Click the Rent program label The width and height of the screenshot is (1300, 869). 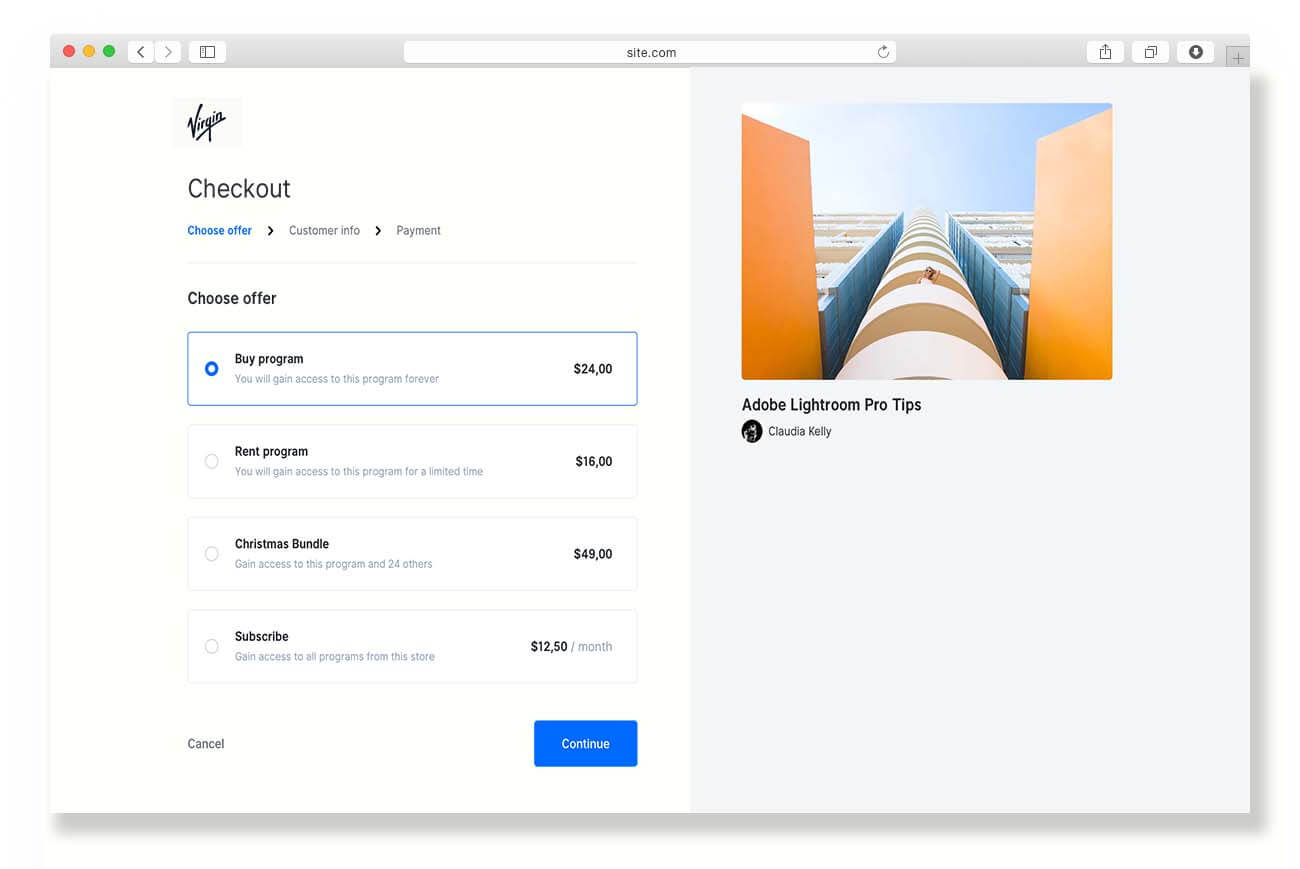(x=271, y=451)
